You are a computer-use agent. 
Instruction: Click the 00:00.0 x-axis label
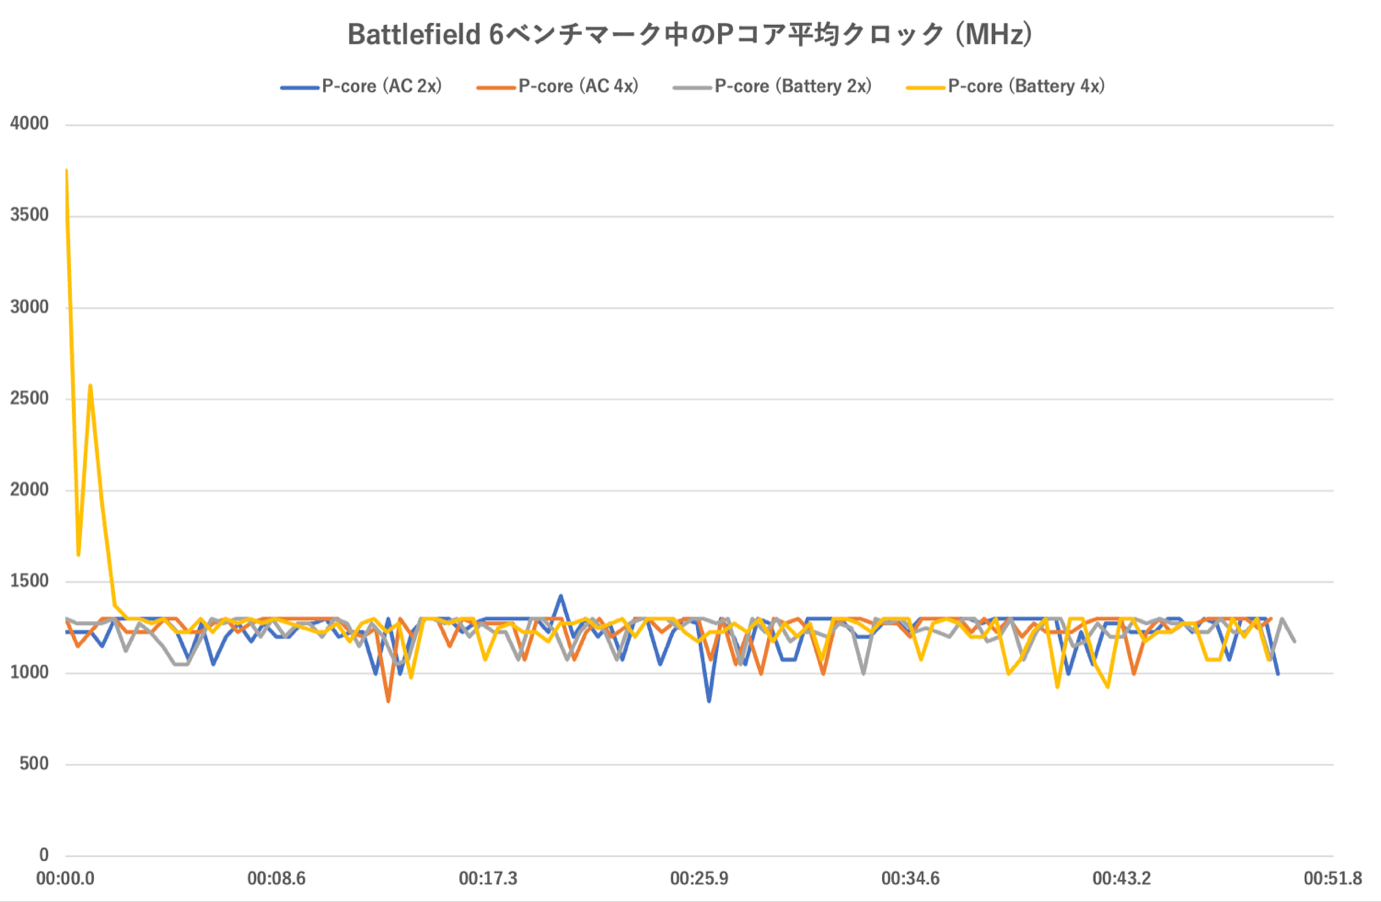click(x=65, y=879)
